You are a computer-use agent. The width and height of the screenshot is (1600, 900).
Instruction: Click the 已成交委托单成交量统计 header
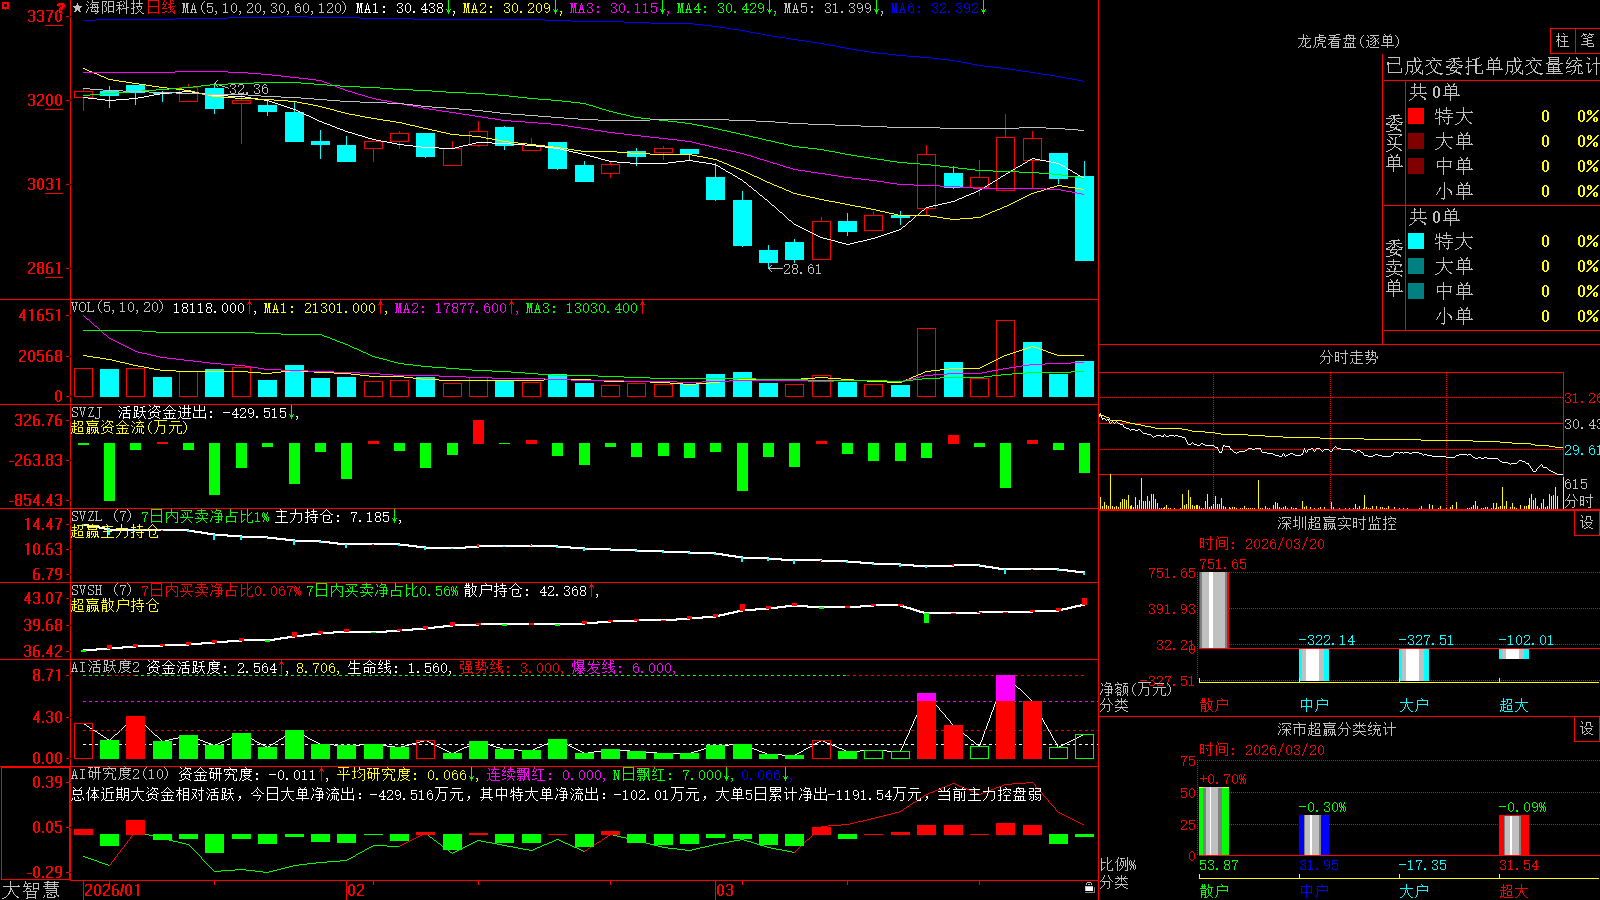1492,66
